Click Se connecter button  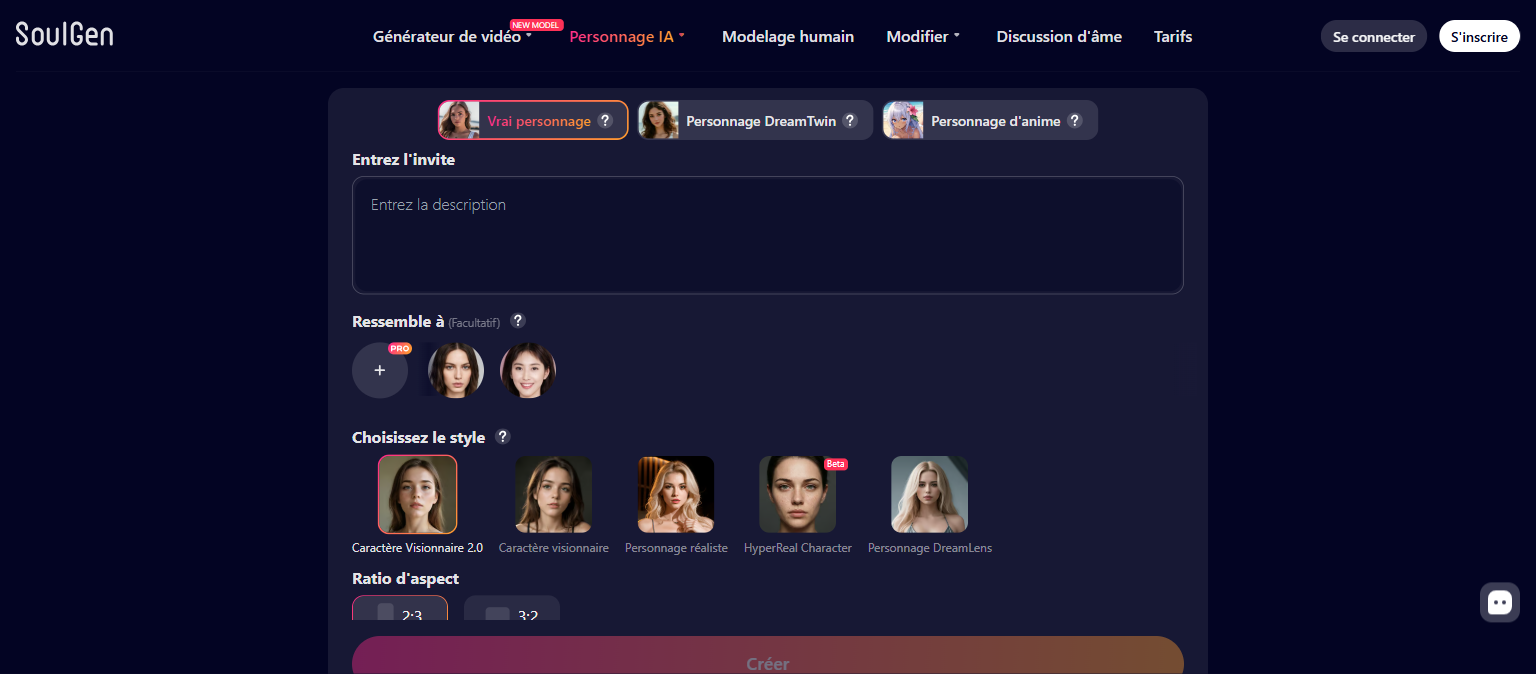pos(1374,36)
